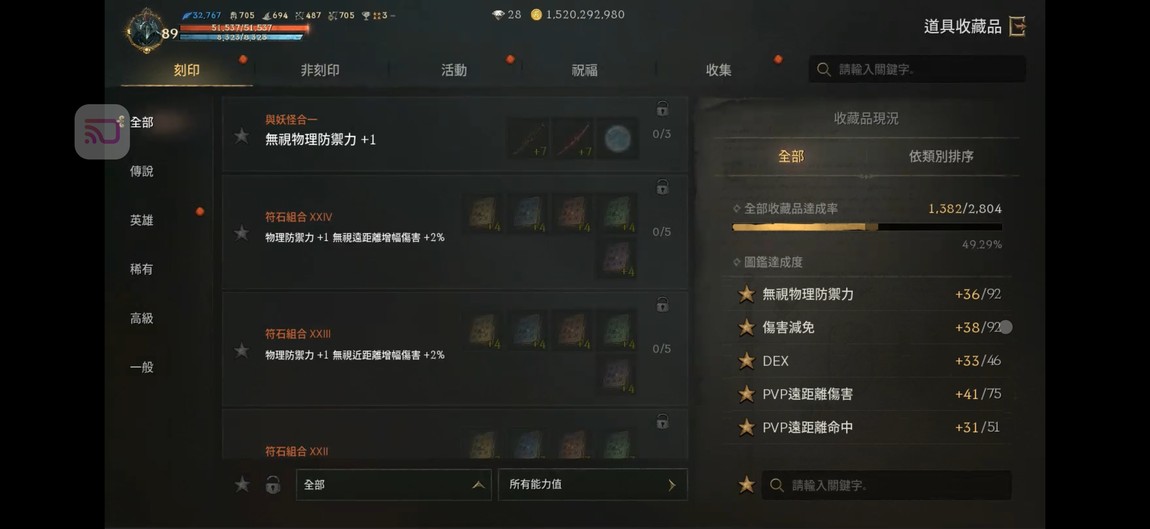Image resolution: width=1150 pixels, height=529 pixels.
Task: Toggle the star for 符石組合 XXIV
Action: point(241,233)
